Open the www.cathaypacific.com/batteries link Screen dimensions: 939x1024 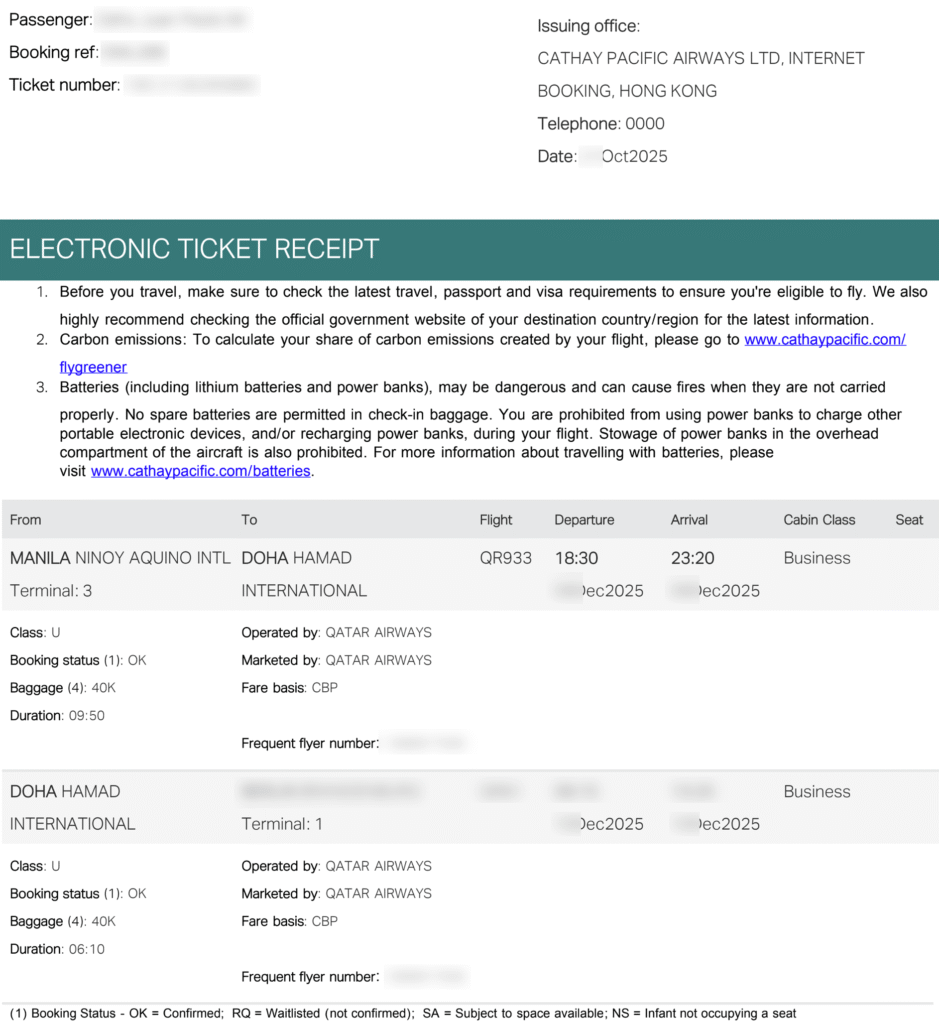(x=200, y=471)
